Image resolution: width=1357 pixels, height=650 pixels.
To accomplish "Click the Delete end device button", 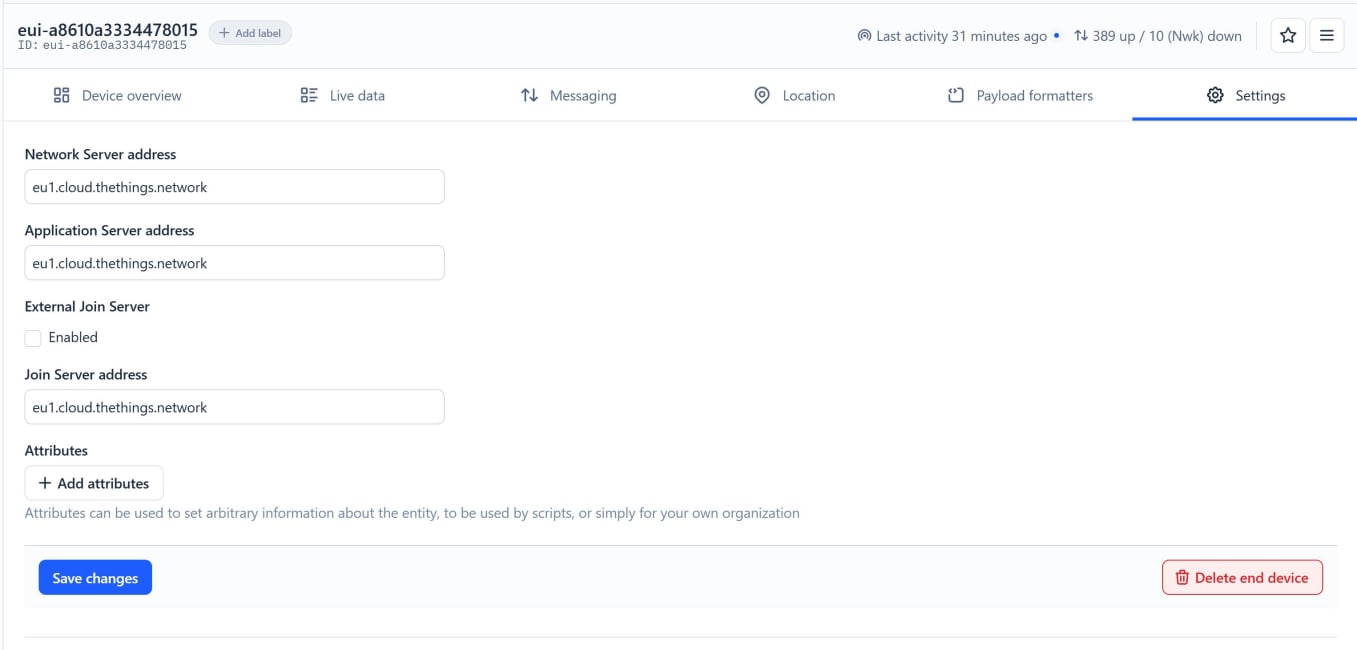I will (x=1242, y=578).
